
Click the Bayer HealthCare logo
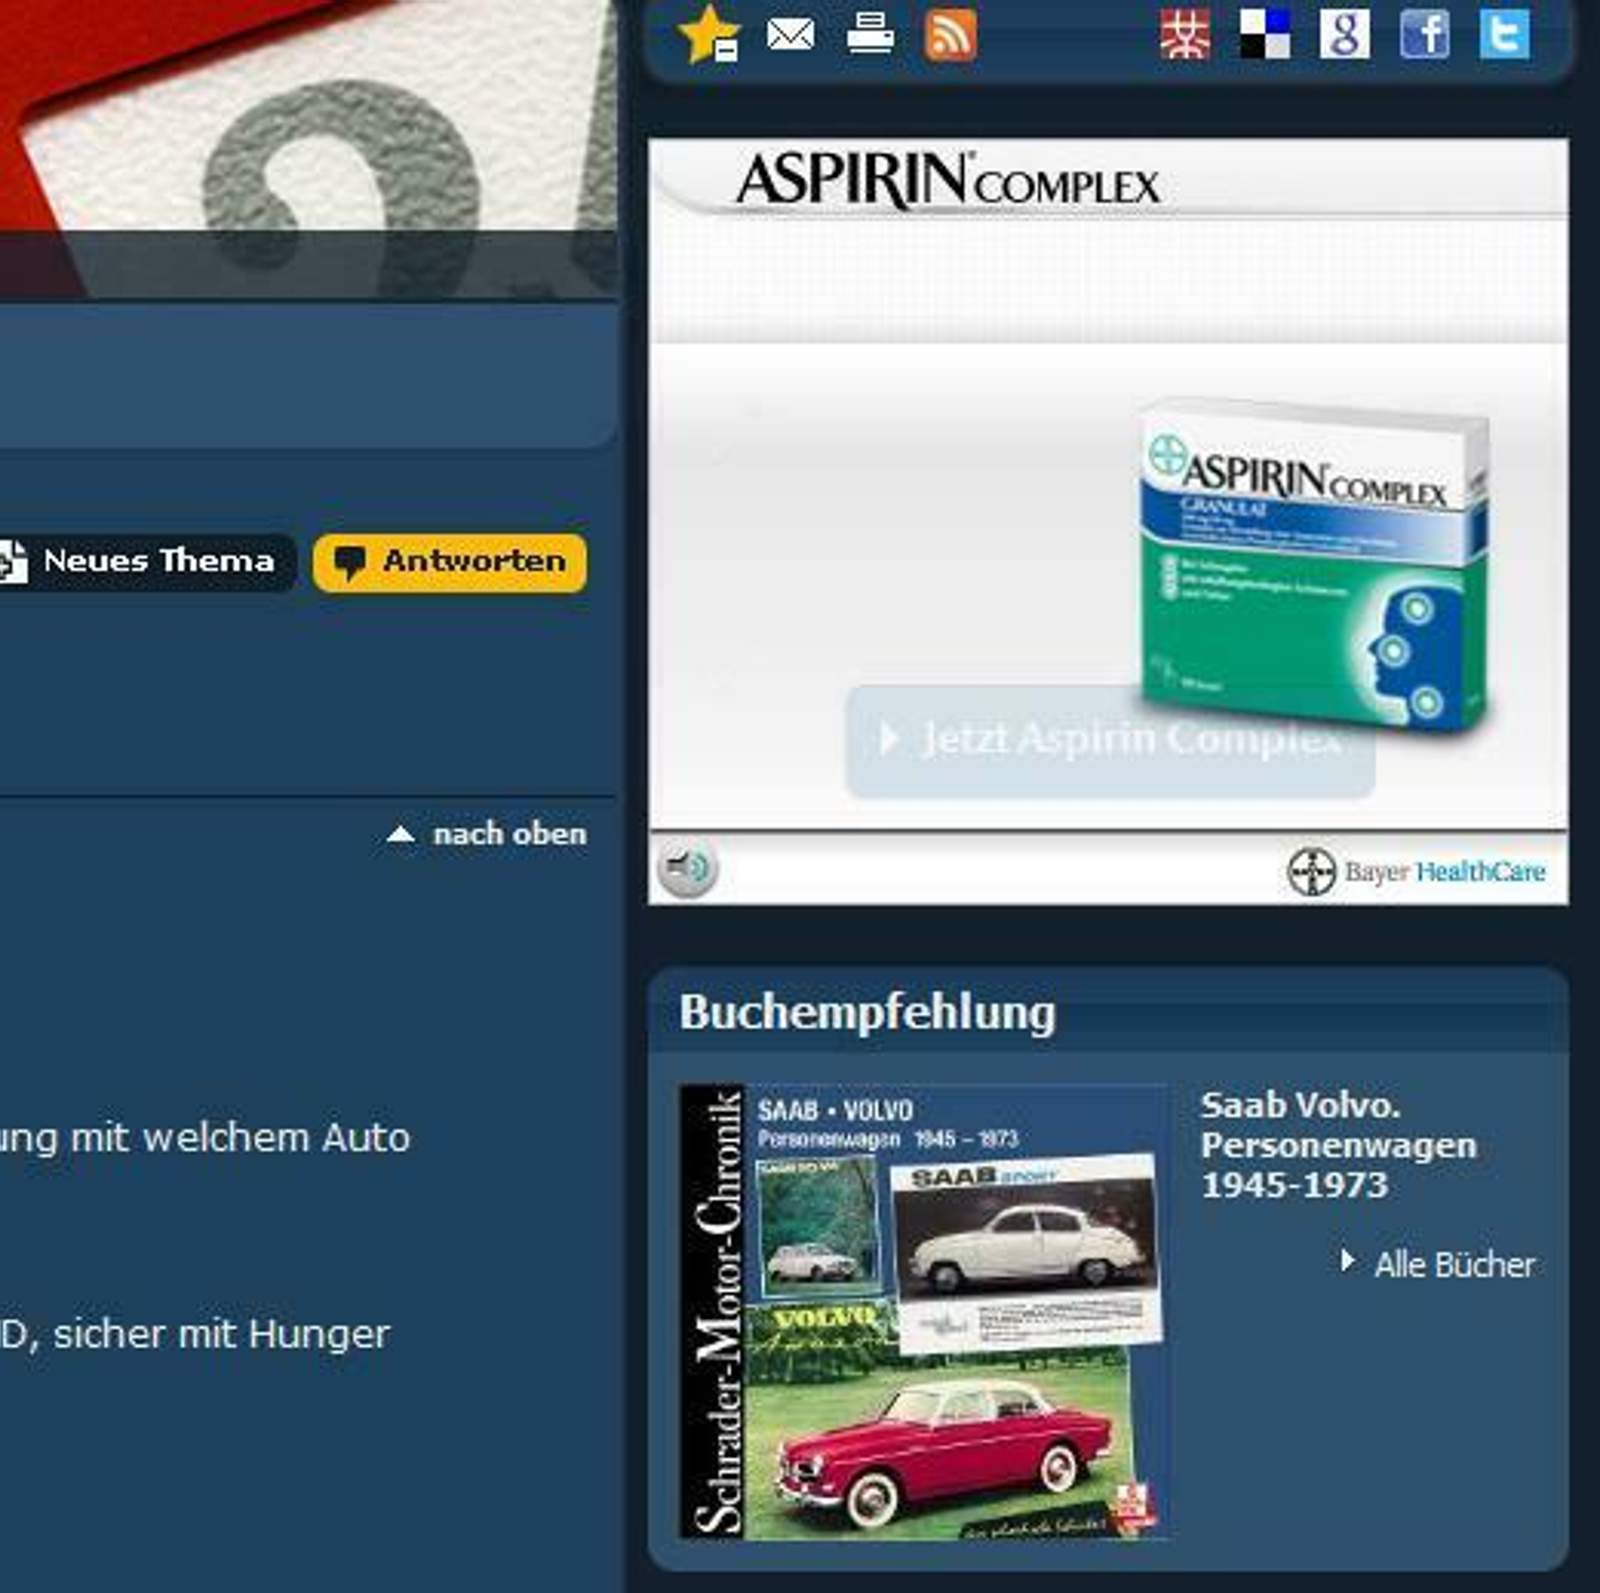pos(1416,872)
